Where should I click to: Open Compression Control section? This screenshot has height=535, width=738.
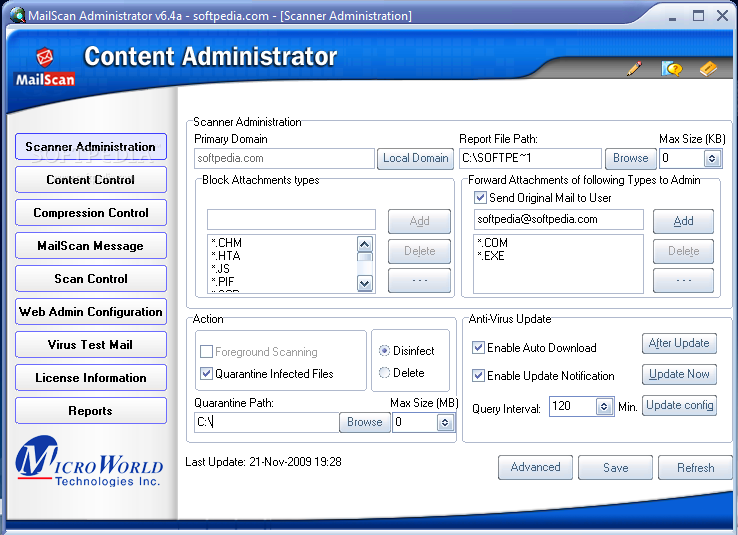pos(91,213)
